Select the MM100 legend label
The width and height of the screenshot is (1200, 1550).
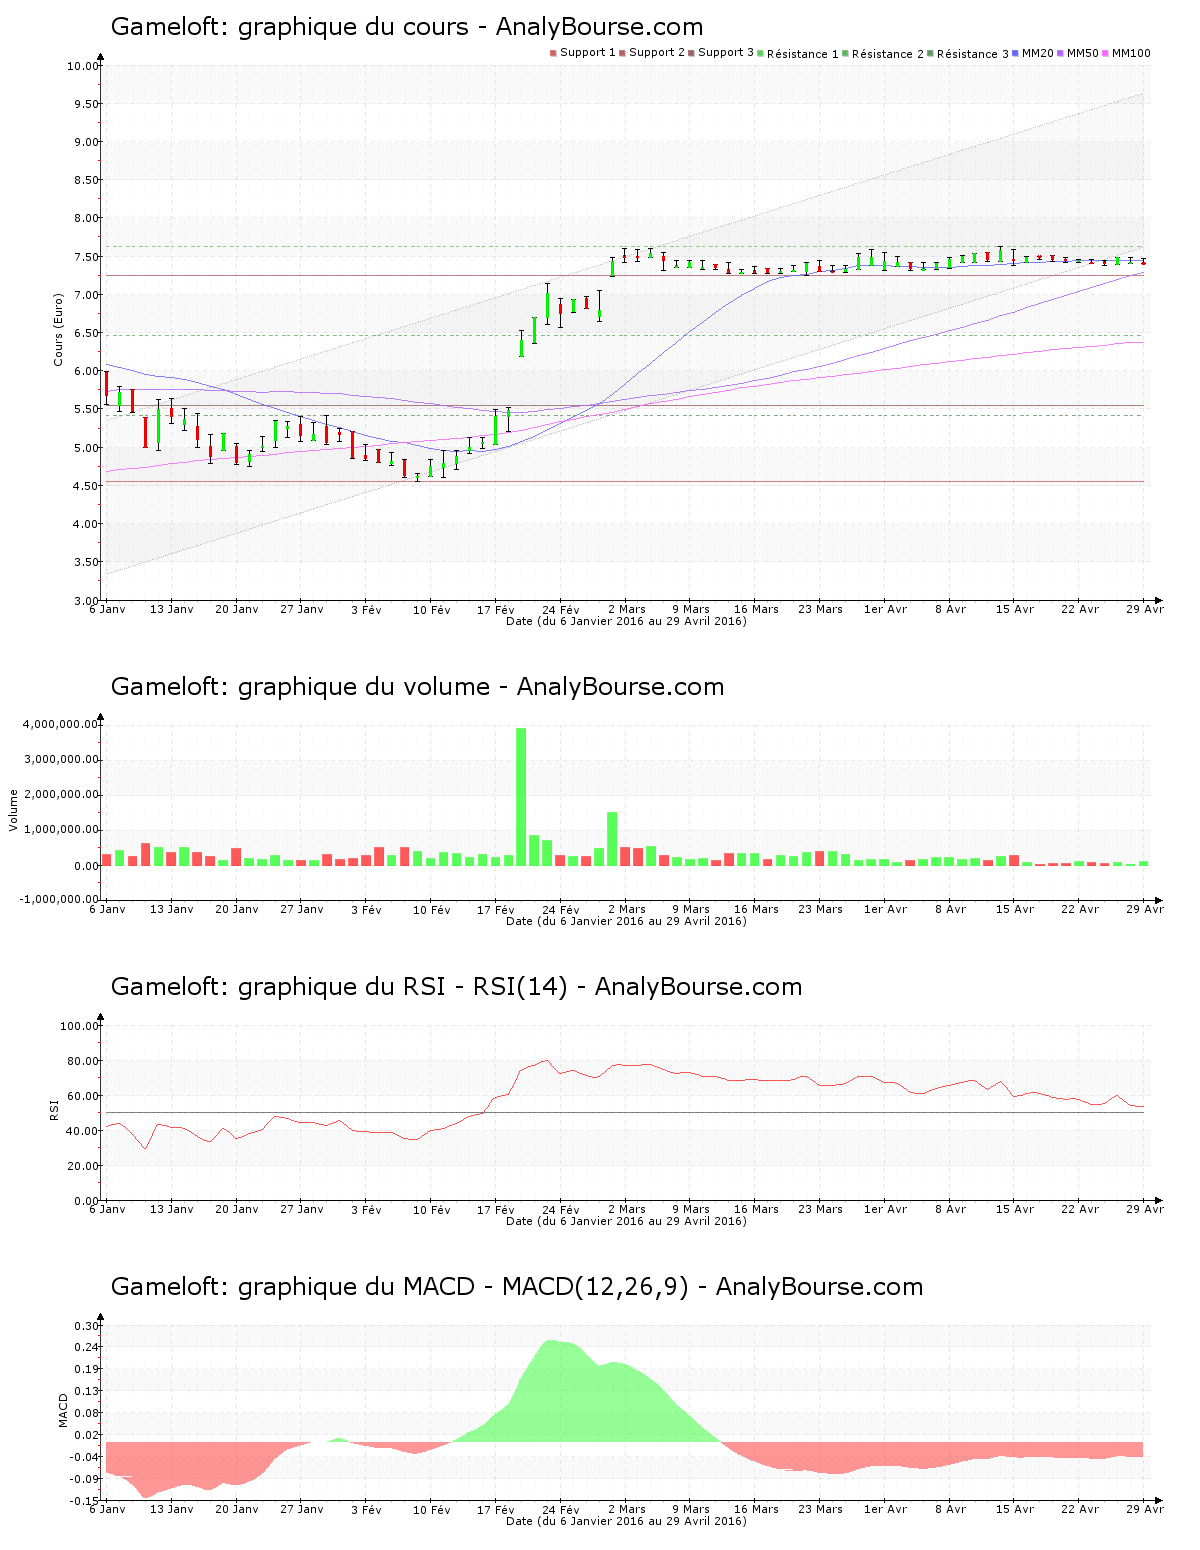[x=1131, y=53]
